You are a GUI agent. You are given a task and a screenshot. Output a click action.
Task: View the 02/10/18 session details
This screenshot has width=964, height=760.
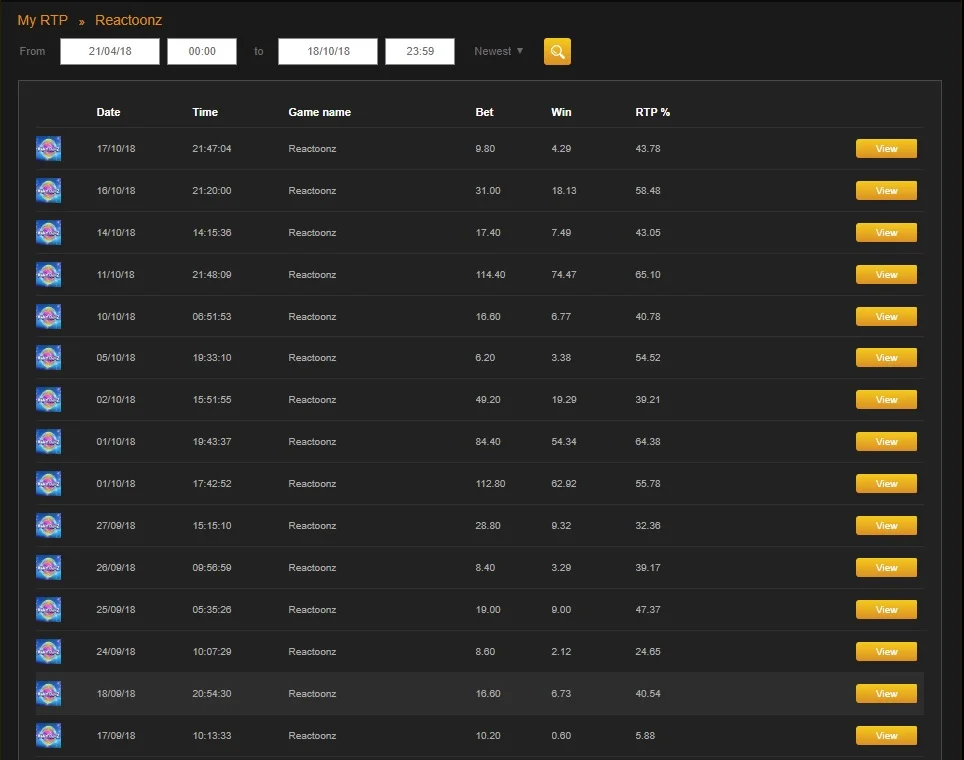[x=886, y=399]
